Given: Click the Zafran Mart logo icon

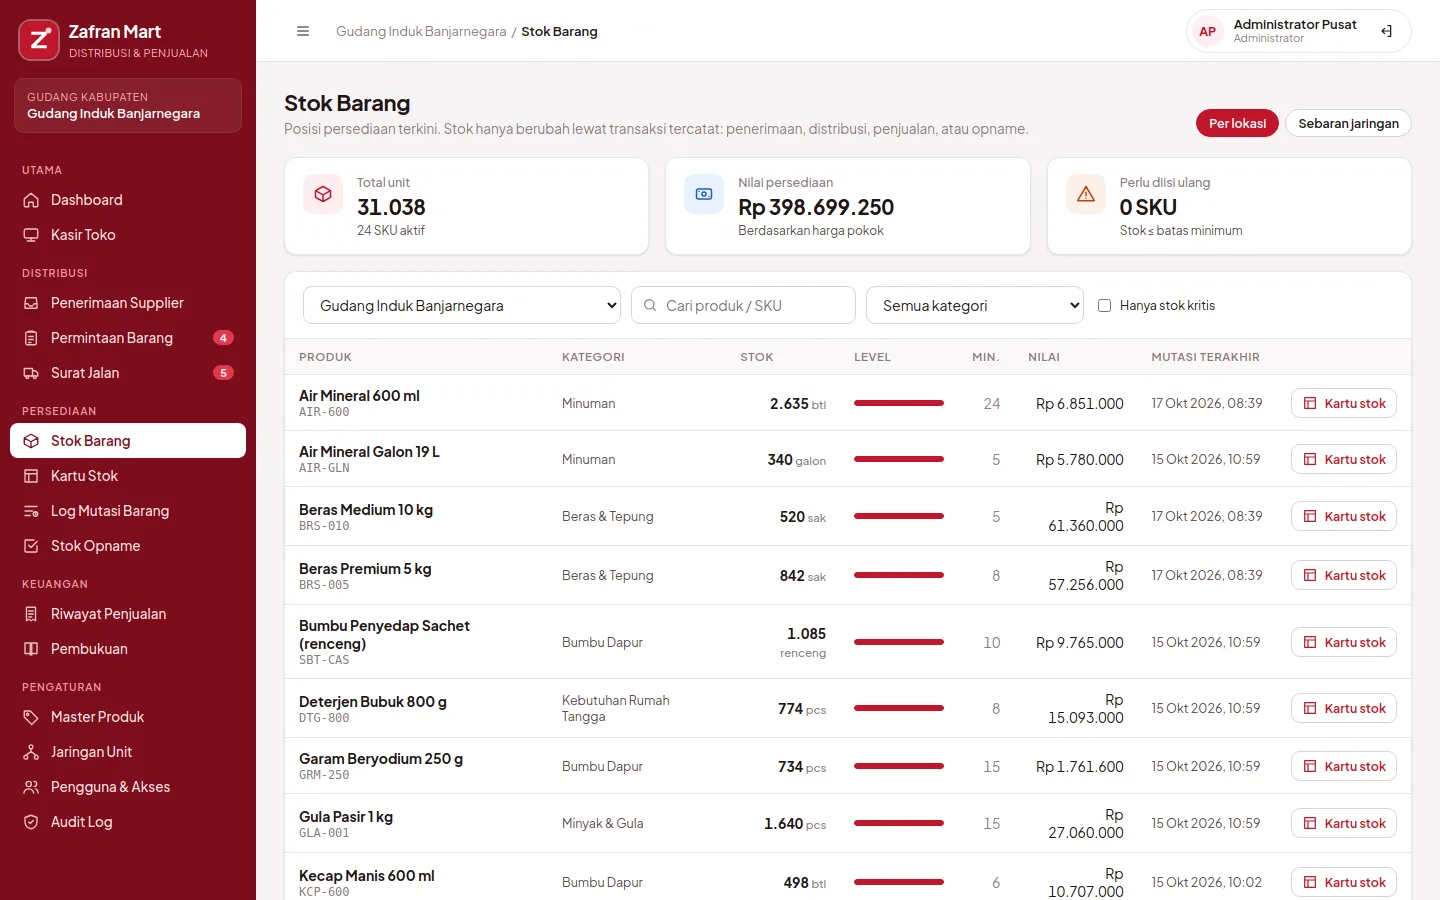Looking at the screenshot, I should pos(39,40).
